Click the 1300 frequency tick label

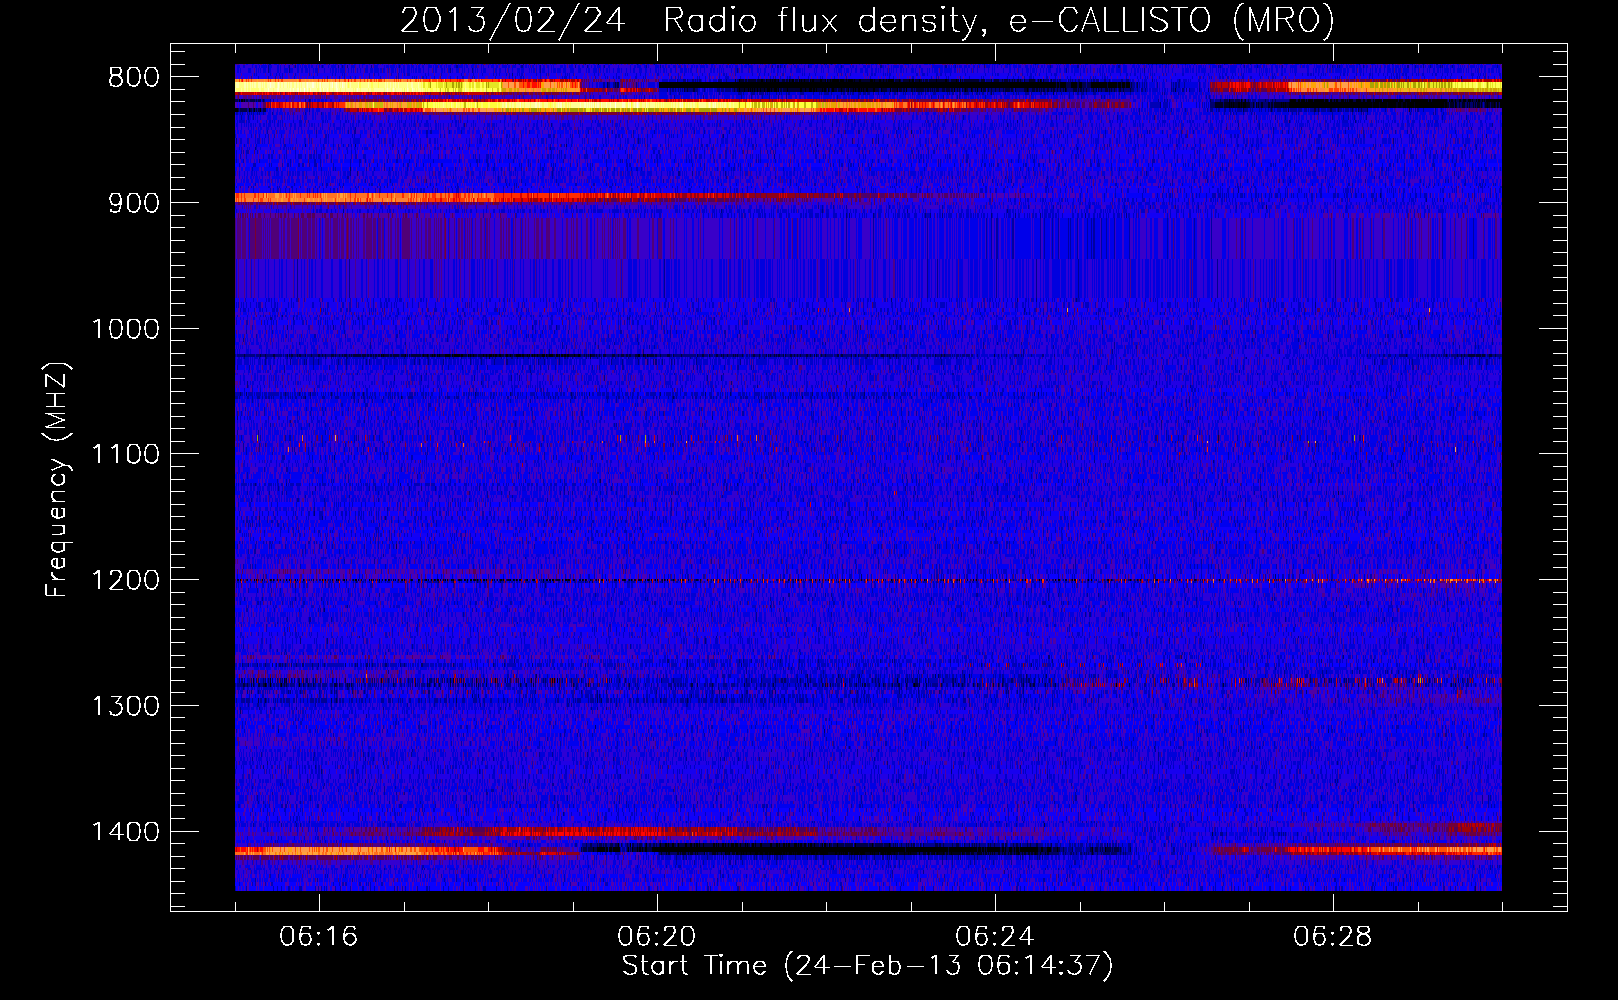pyautogui.click(x=125, y=706)
